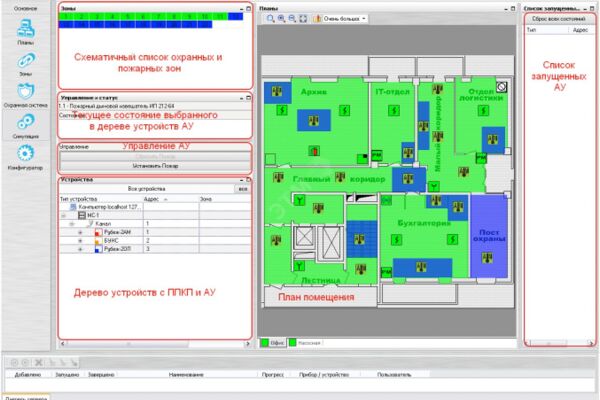Click the fit-to-window icon in Планы toolbar

tap(303, 18)
